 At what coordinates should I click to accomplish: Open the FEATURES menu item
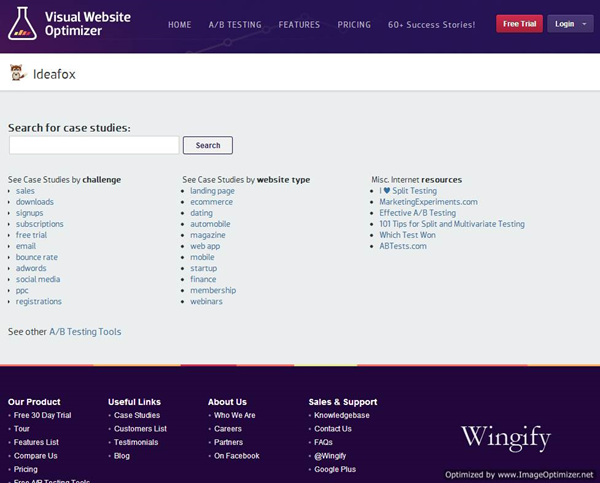299,25
